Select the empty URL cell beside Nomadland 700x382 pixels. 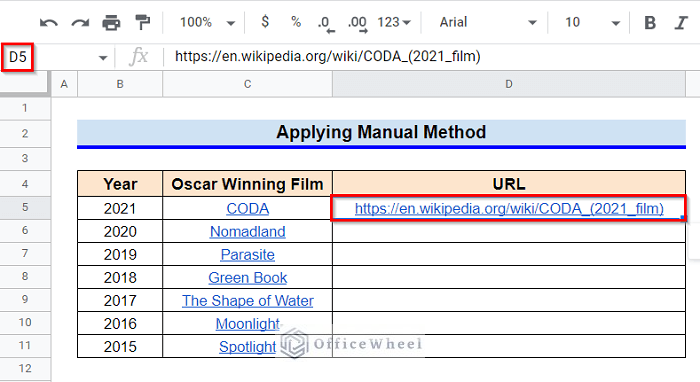[x=509, y=232]
